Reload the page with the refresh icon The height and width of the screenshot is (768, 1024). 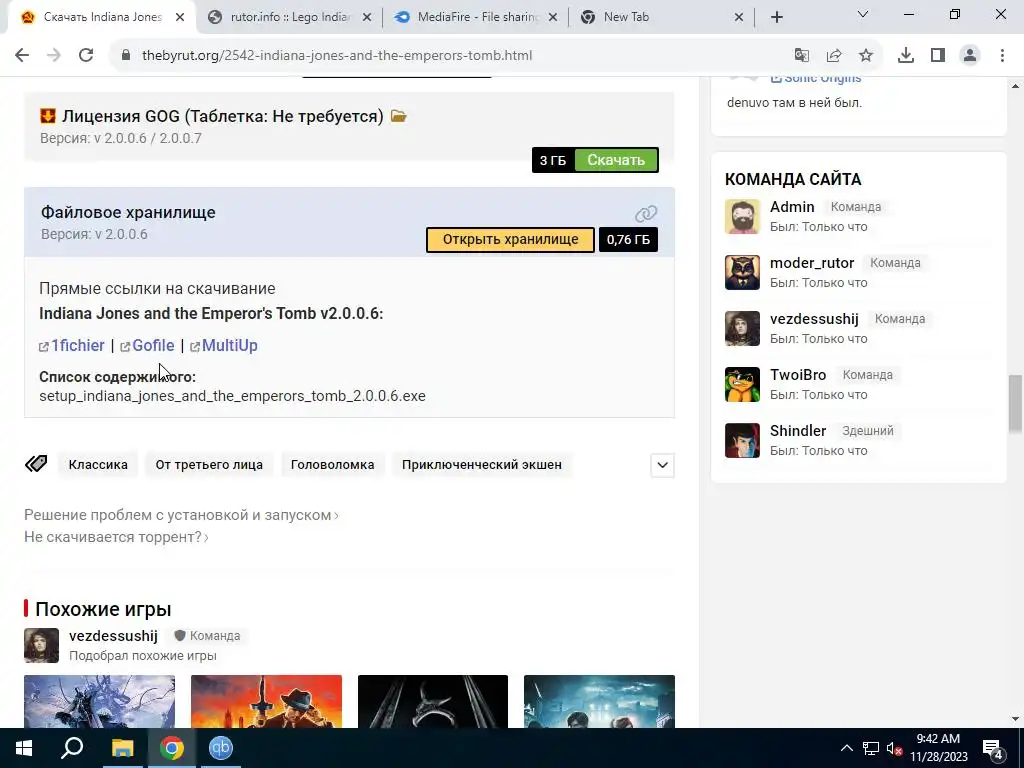tap(86, 56)
